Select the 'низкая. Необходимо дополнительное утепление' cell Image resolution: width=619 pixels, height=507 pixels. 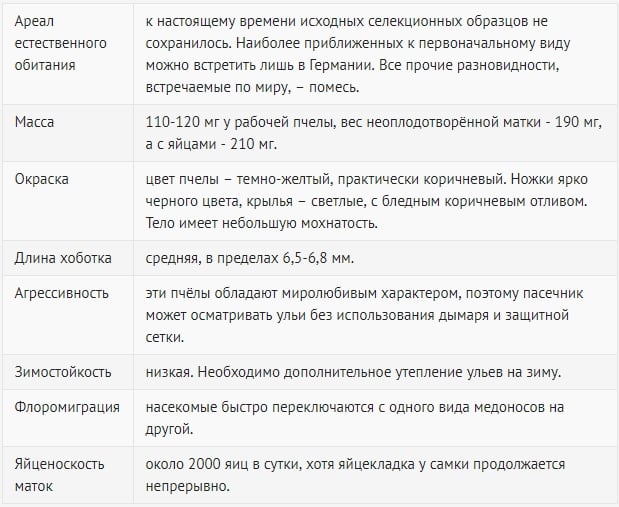tap(353, 372)
